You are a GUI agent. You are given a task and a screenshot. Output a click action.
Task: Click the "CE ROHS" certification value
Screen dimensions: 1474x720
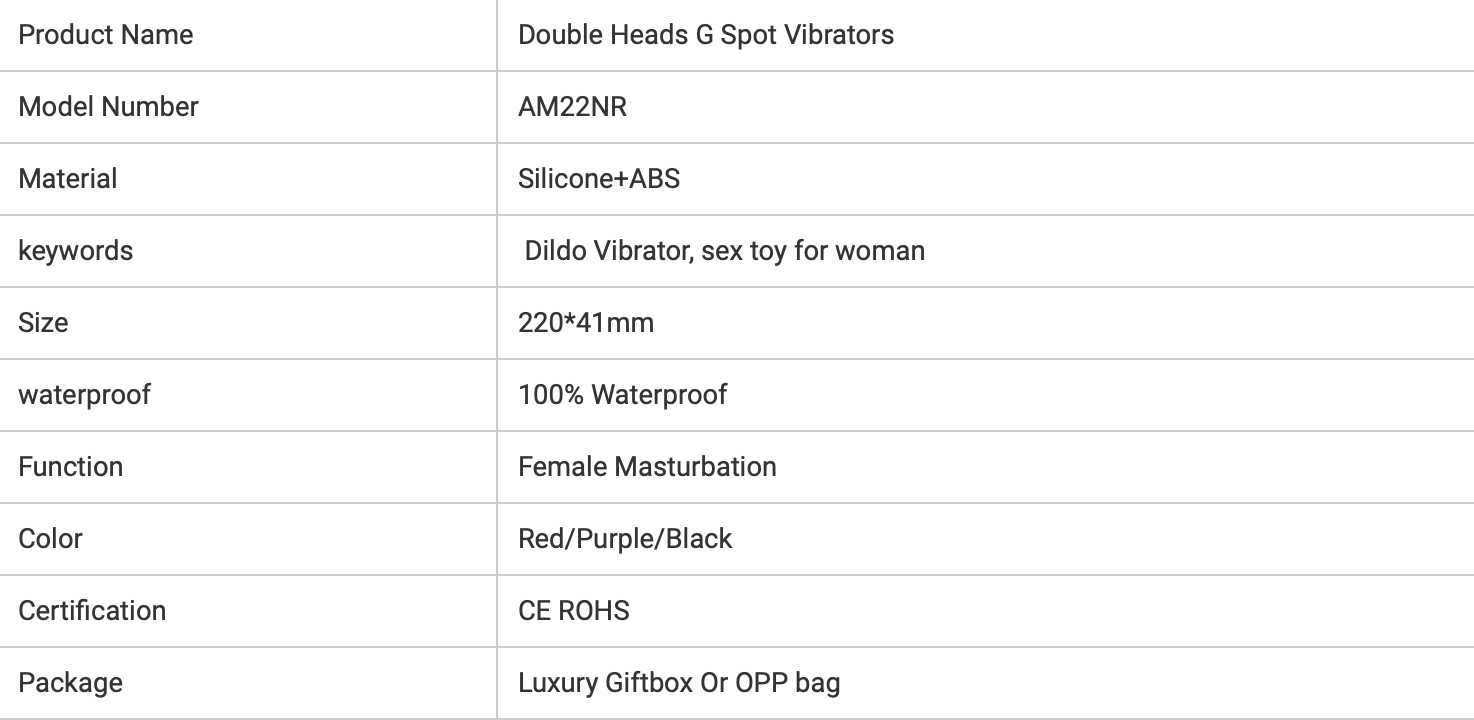pyautogui.click(x=573, y=611)
